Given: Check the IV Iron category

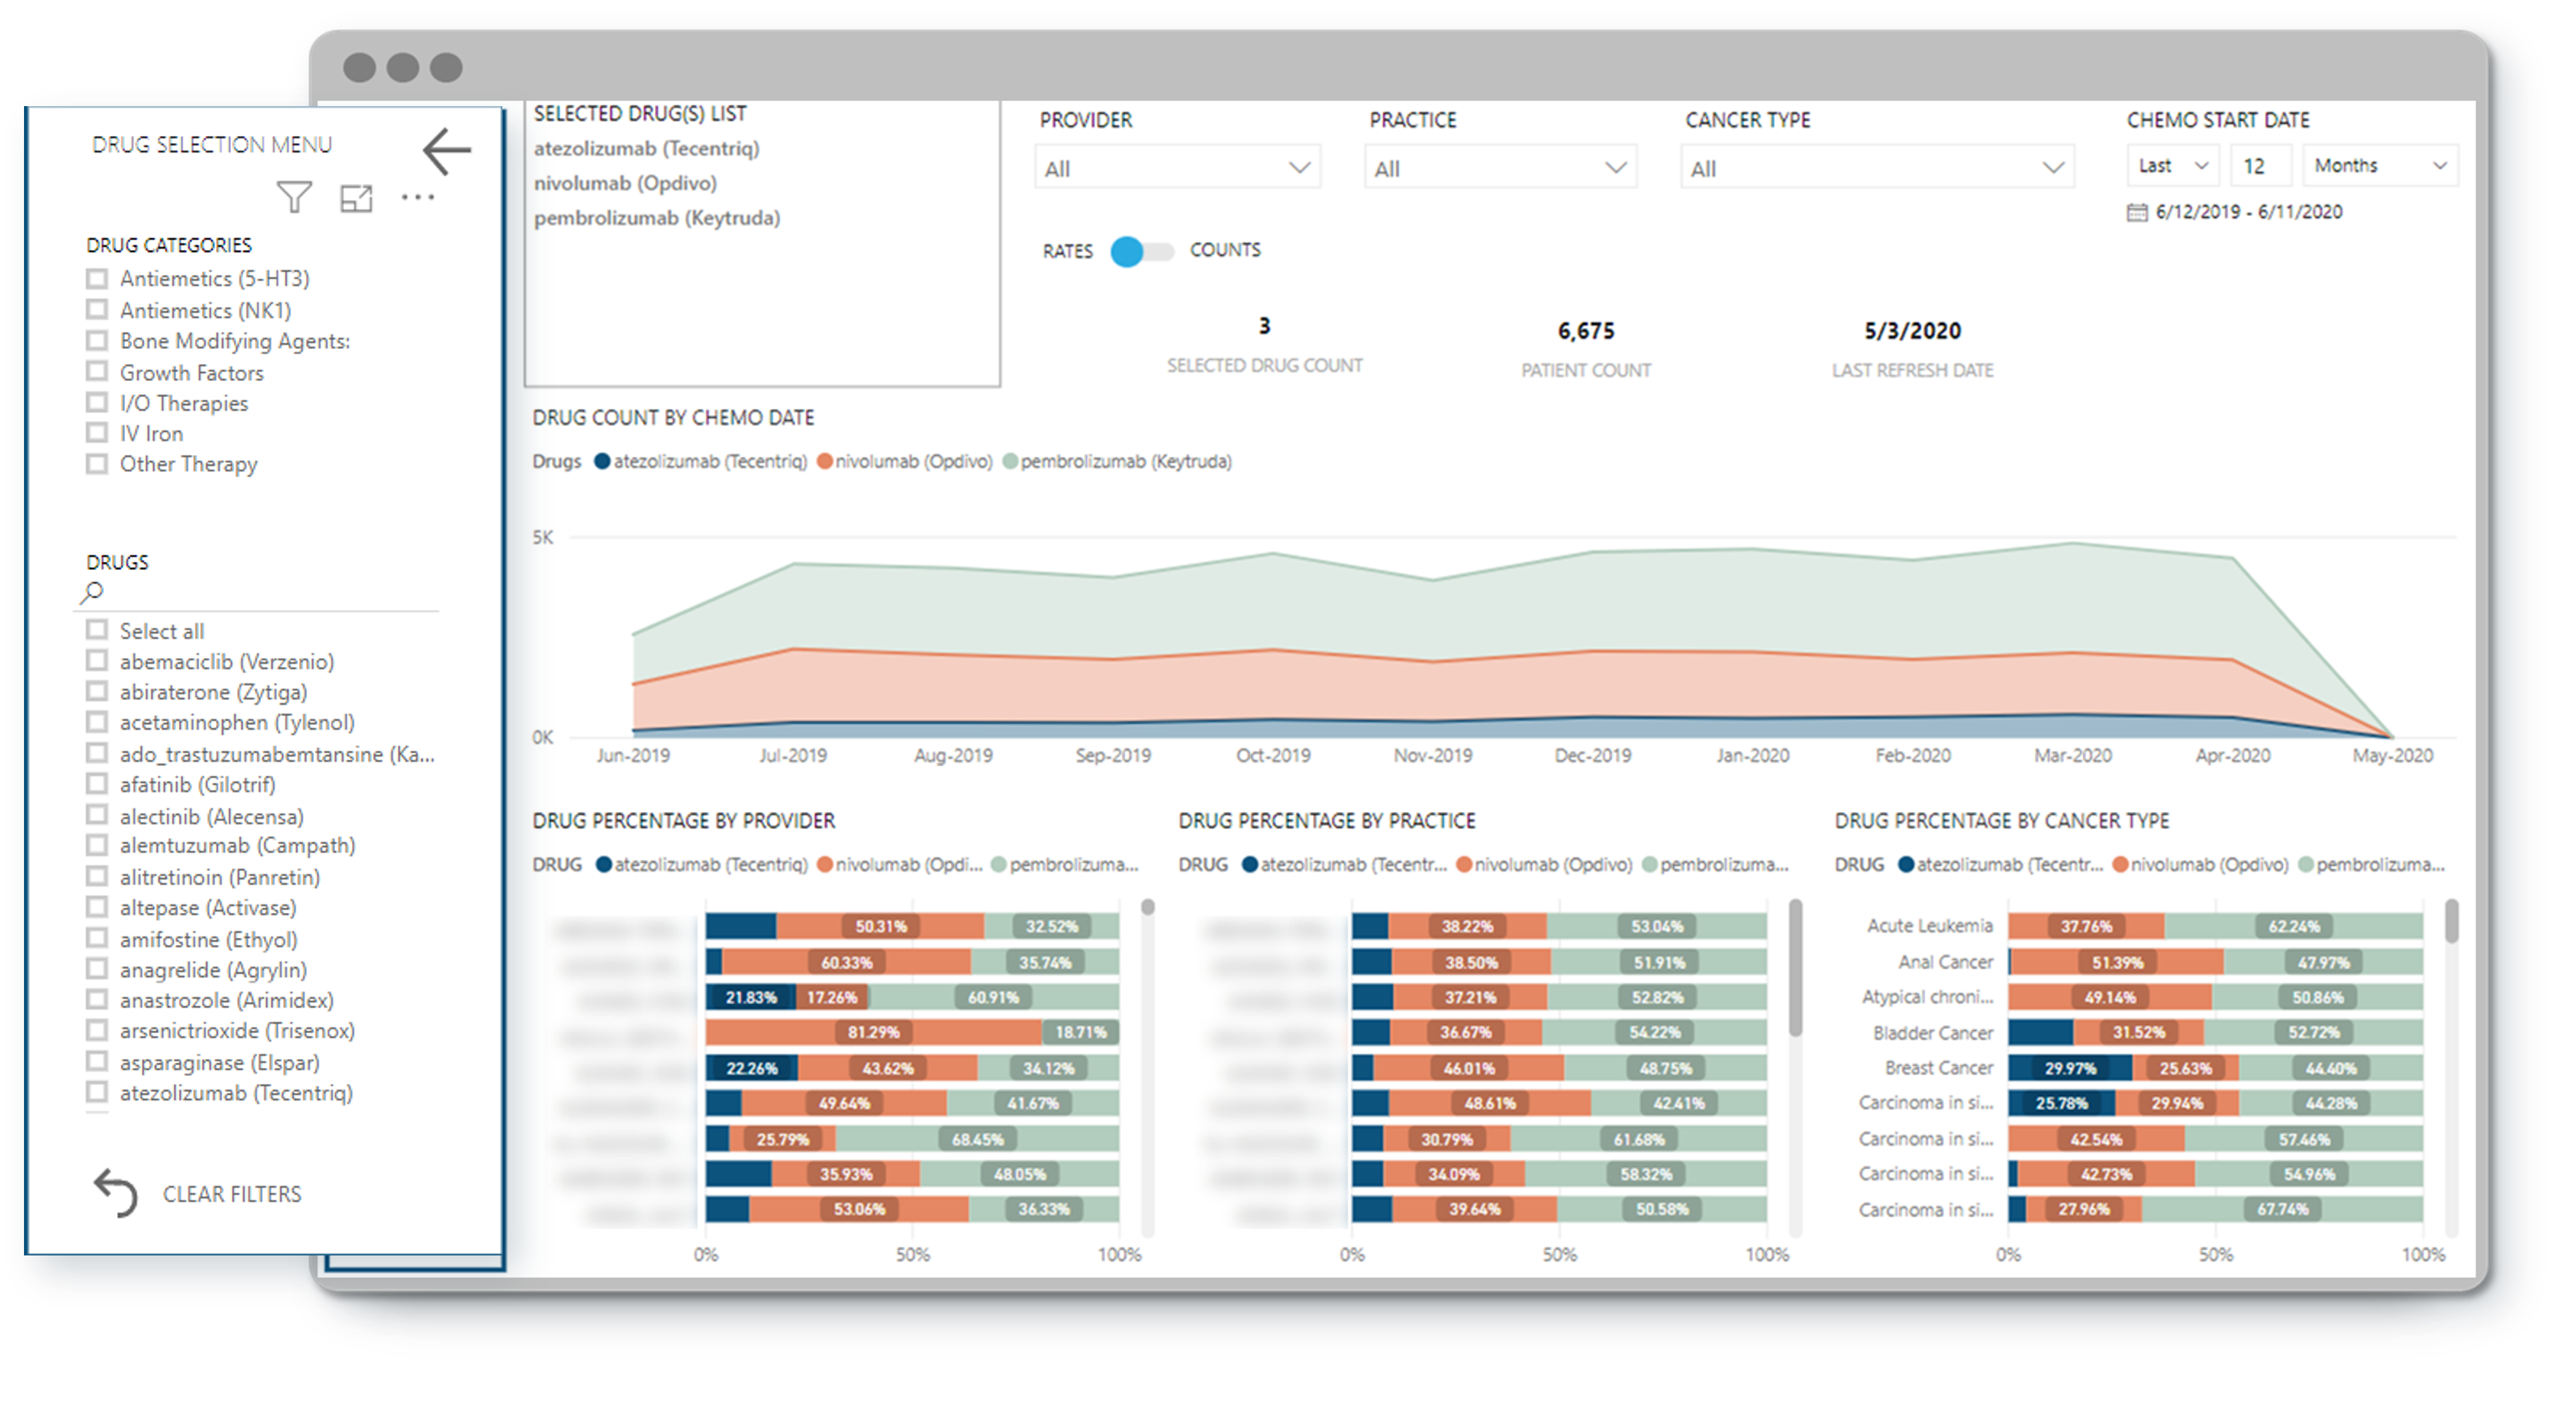Looking at the screenshot, I should pyautogui.click(x=97, y=432).
